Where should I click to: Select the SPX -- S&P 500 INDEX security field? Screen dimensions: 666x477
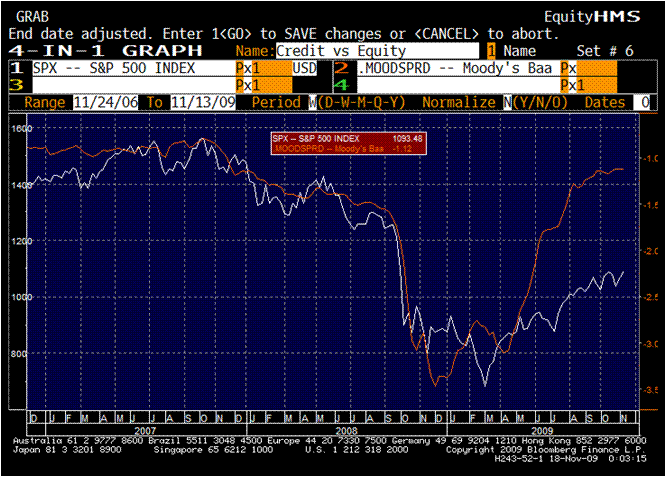pos(134,68)
